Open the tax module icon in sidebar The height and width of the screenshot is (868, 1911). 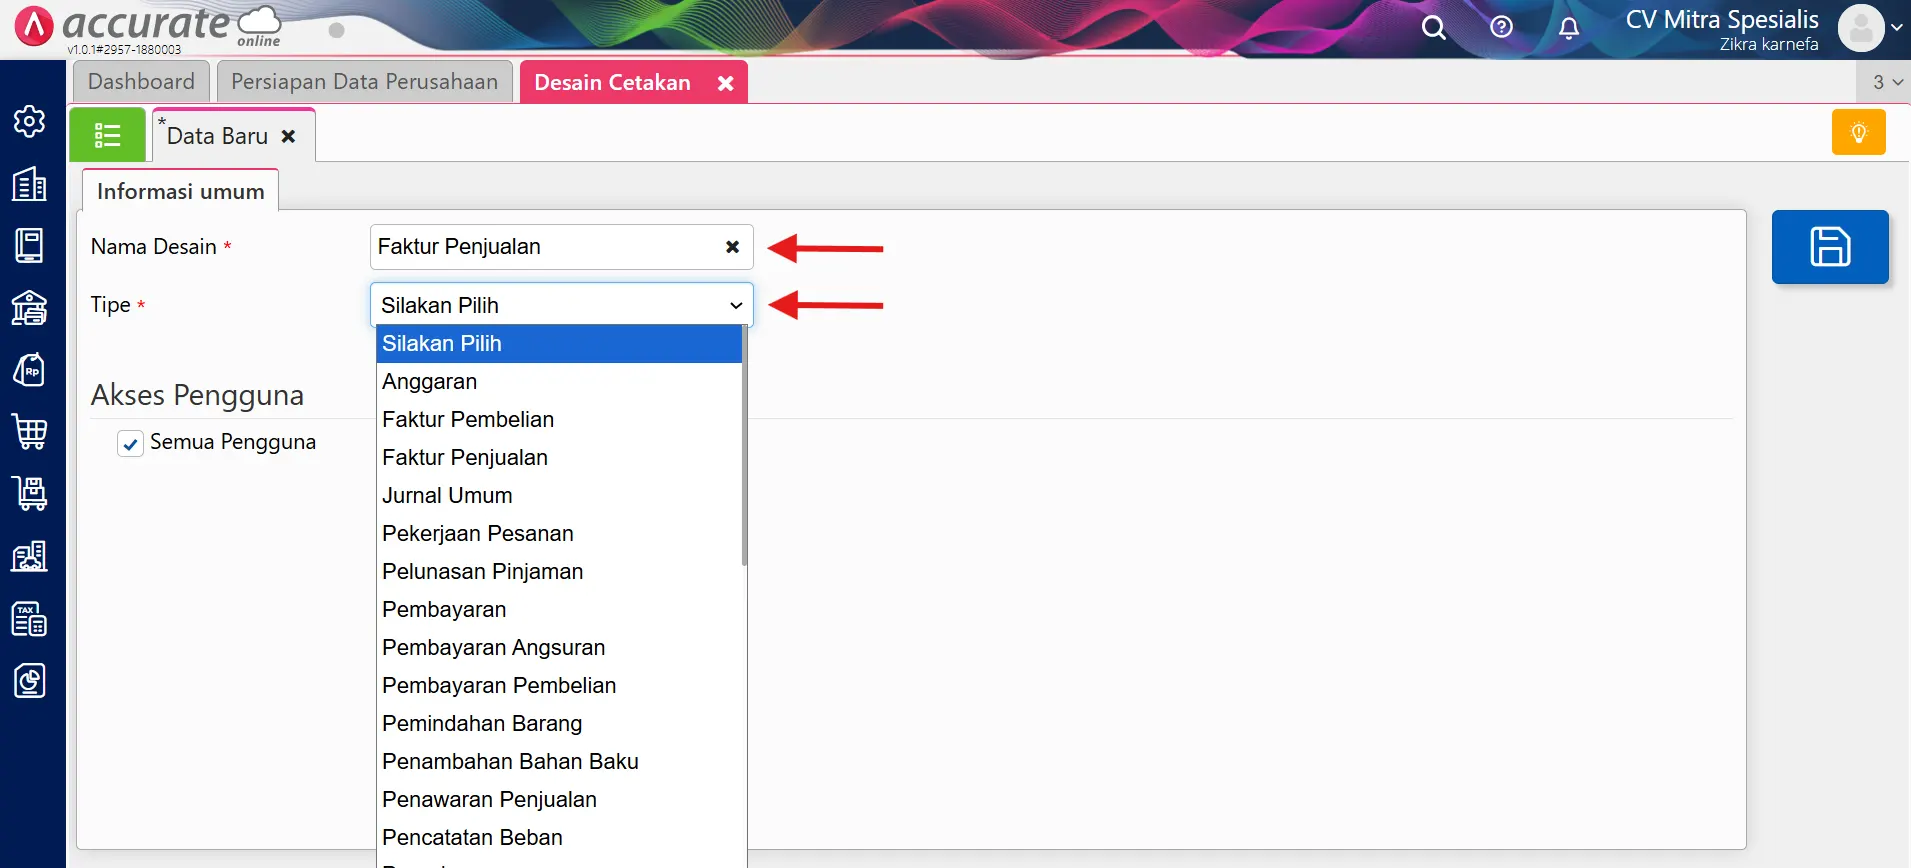click(29, 620)
